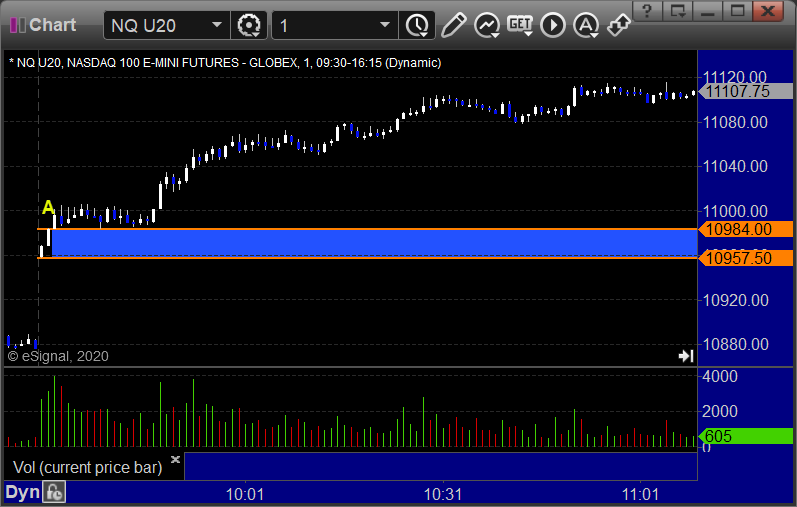Screen dimensions: 797x507
Task: Select the 10984.00 orange price label
Action: [745, 229]
